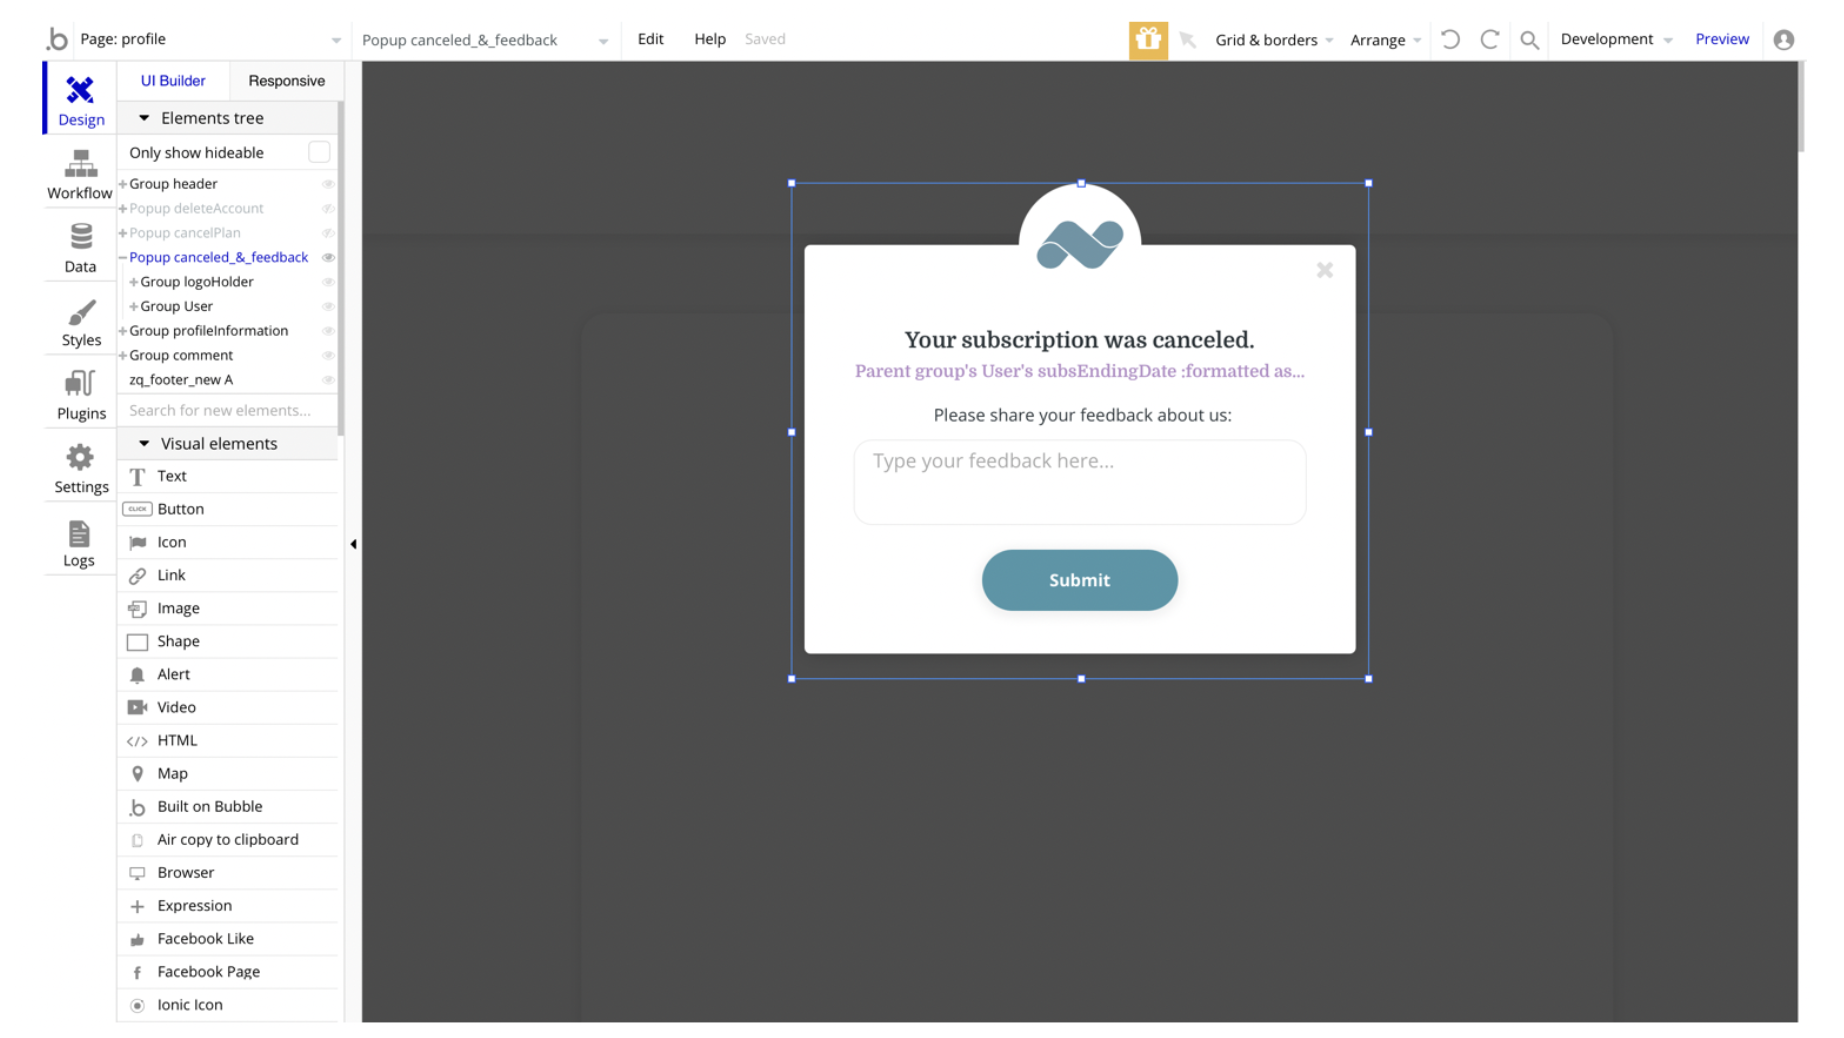Select the Submit button in popup
This screenshot has height=1038, width=1844.
coord(1079,580)
